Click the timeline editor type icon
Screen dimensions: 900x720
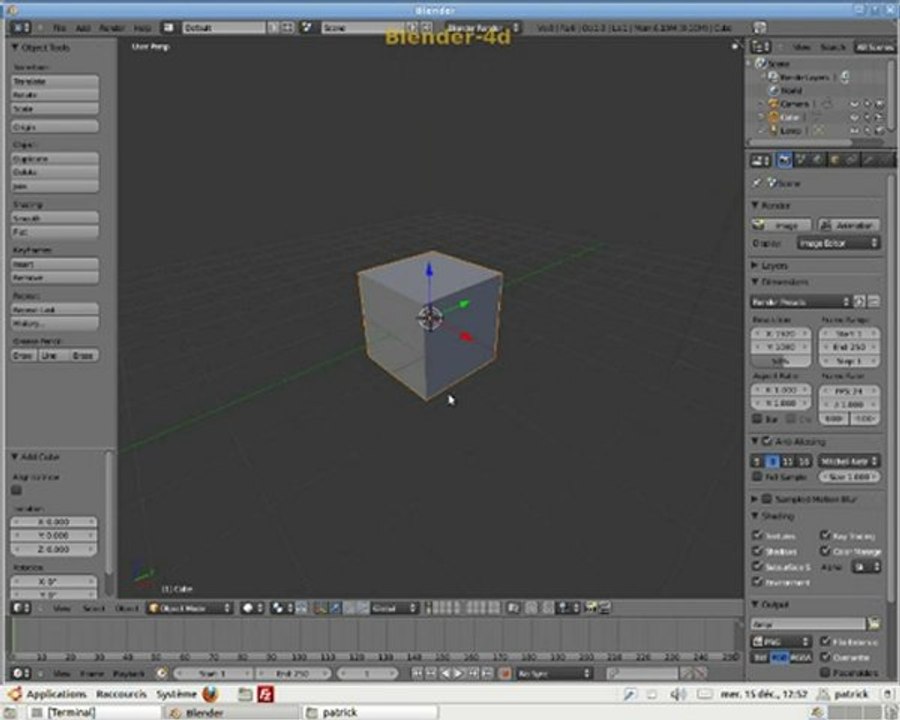point(21,672)
